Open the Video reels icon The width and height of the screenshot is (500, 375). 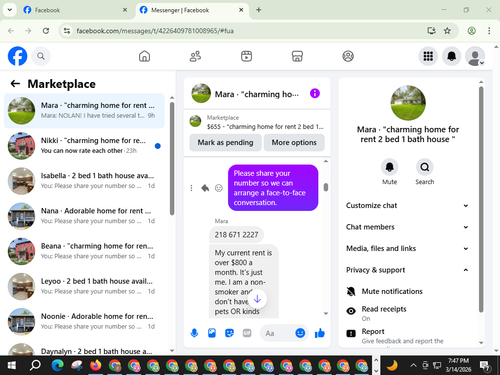click(246, 56)
